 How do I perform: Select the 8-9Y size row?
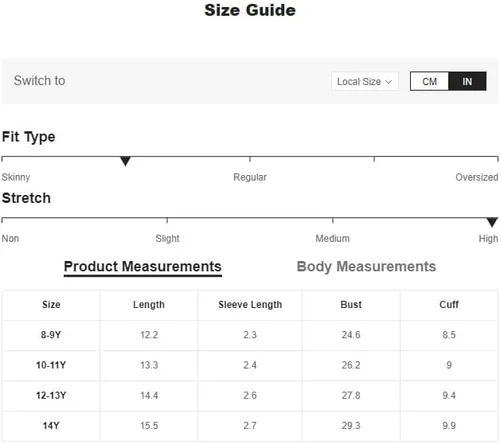[250, 335]
